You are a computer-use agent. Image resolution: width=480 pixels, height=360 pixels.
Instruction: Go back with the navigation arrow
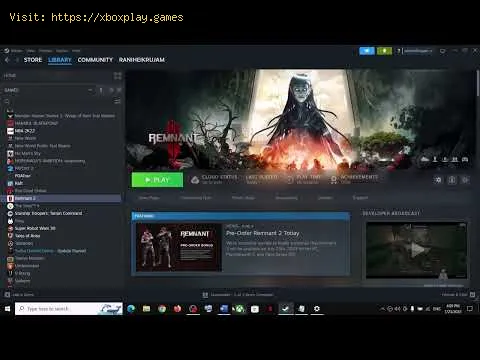pos(7,60)
